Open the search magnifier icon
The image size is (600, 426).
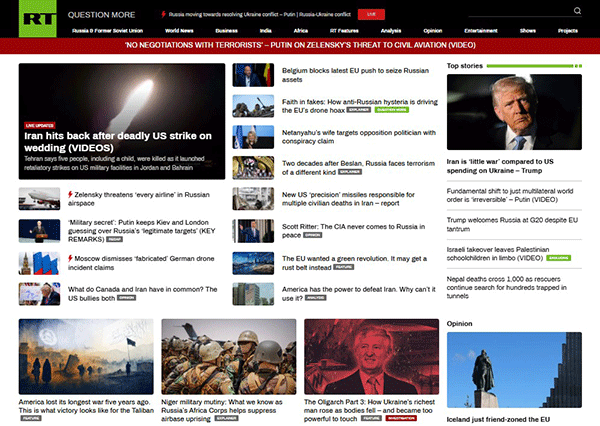point(577,11)
